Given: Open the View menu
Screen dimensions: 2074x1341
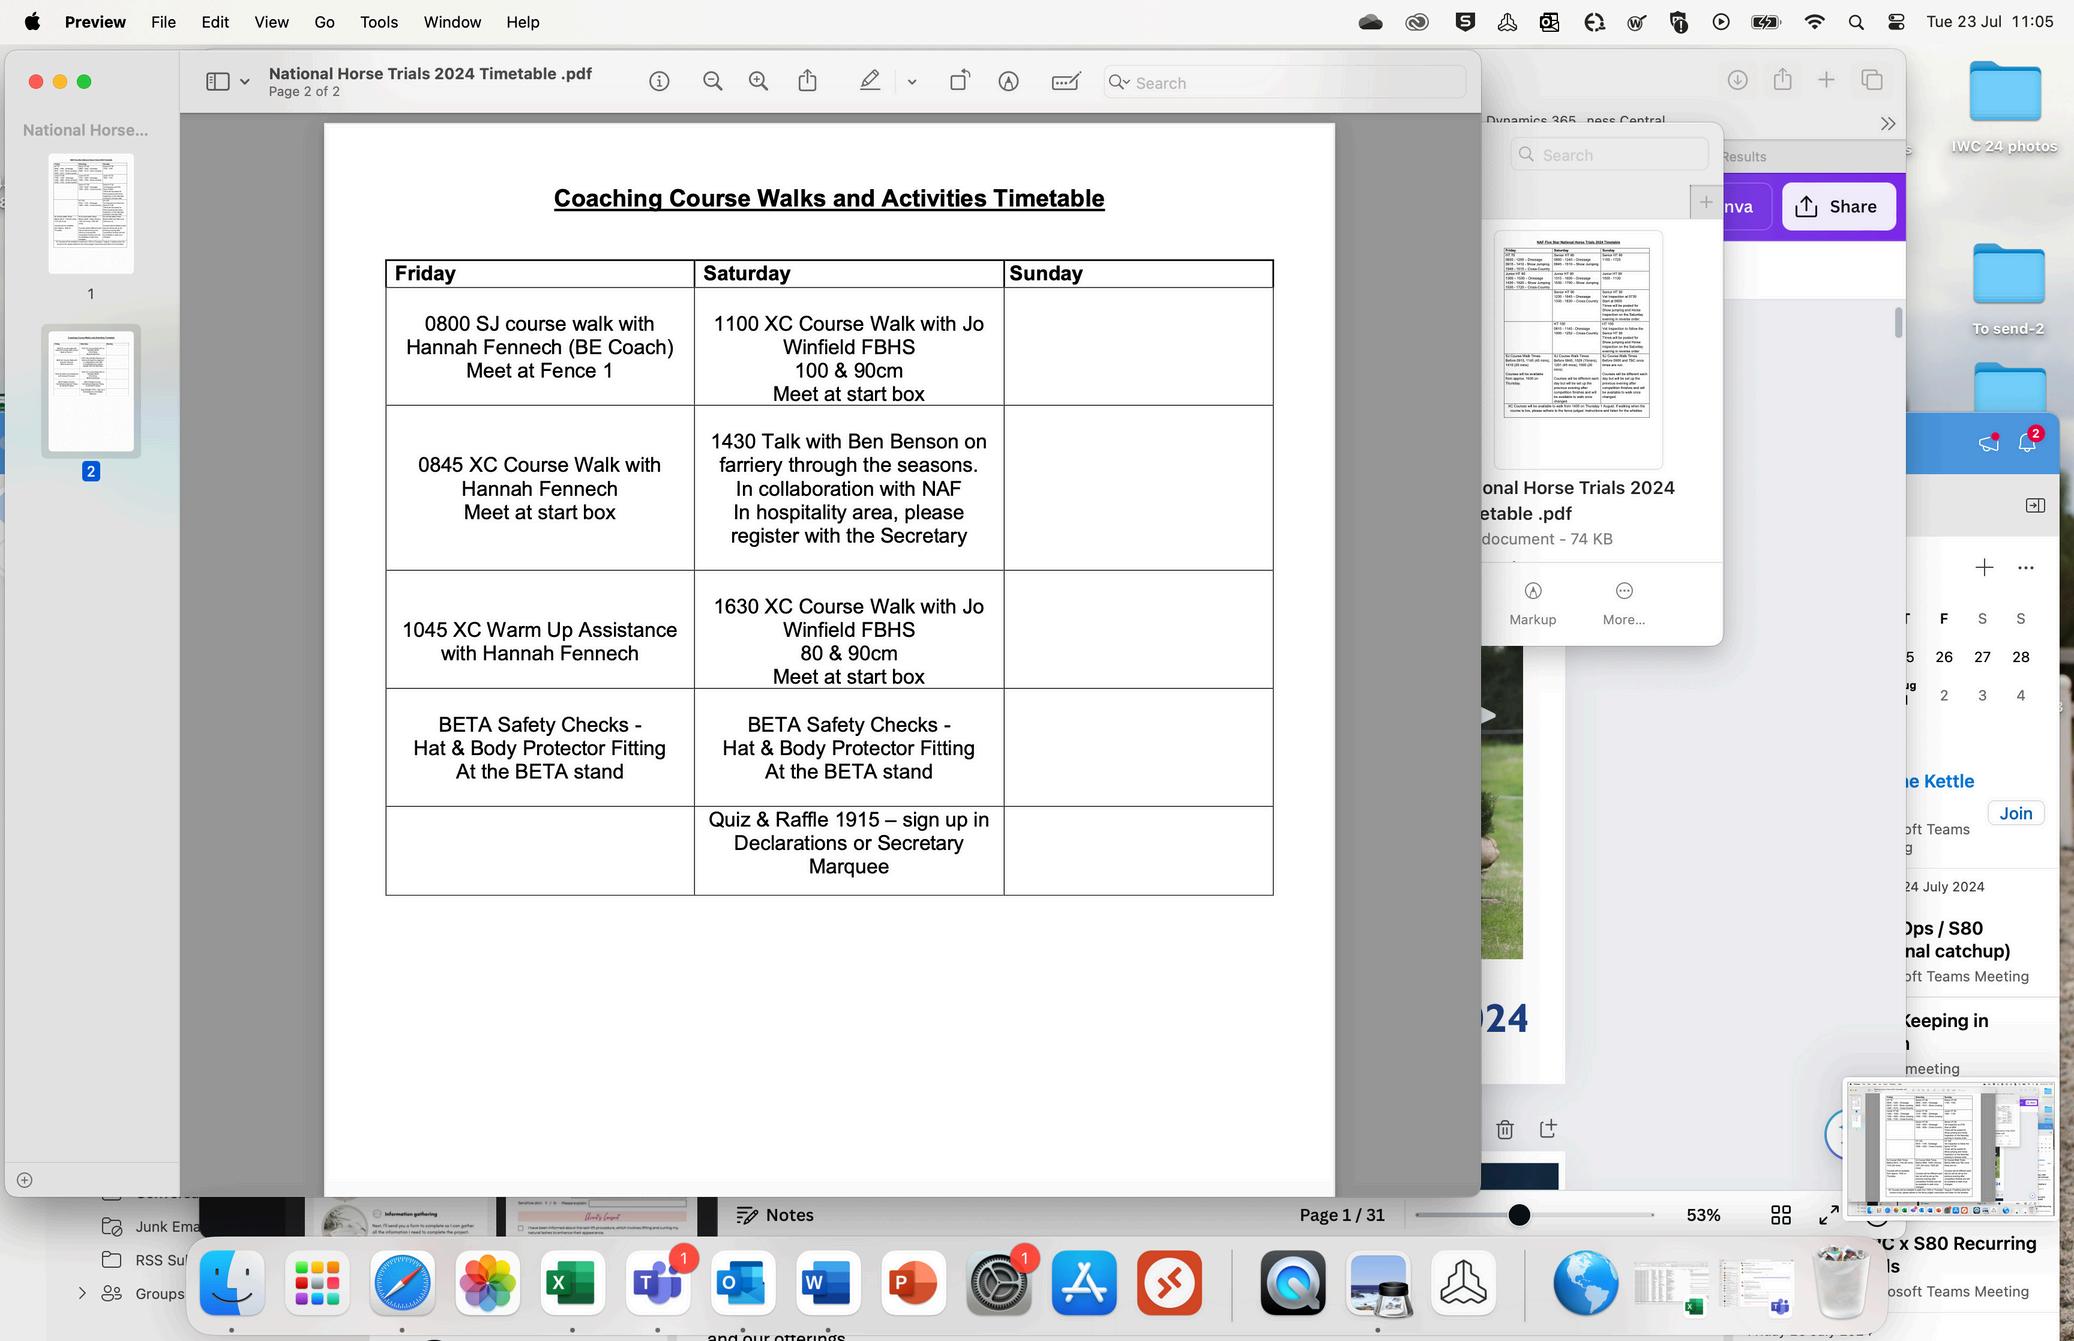Looking at the screenshot, I should pos(271,22).
